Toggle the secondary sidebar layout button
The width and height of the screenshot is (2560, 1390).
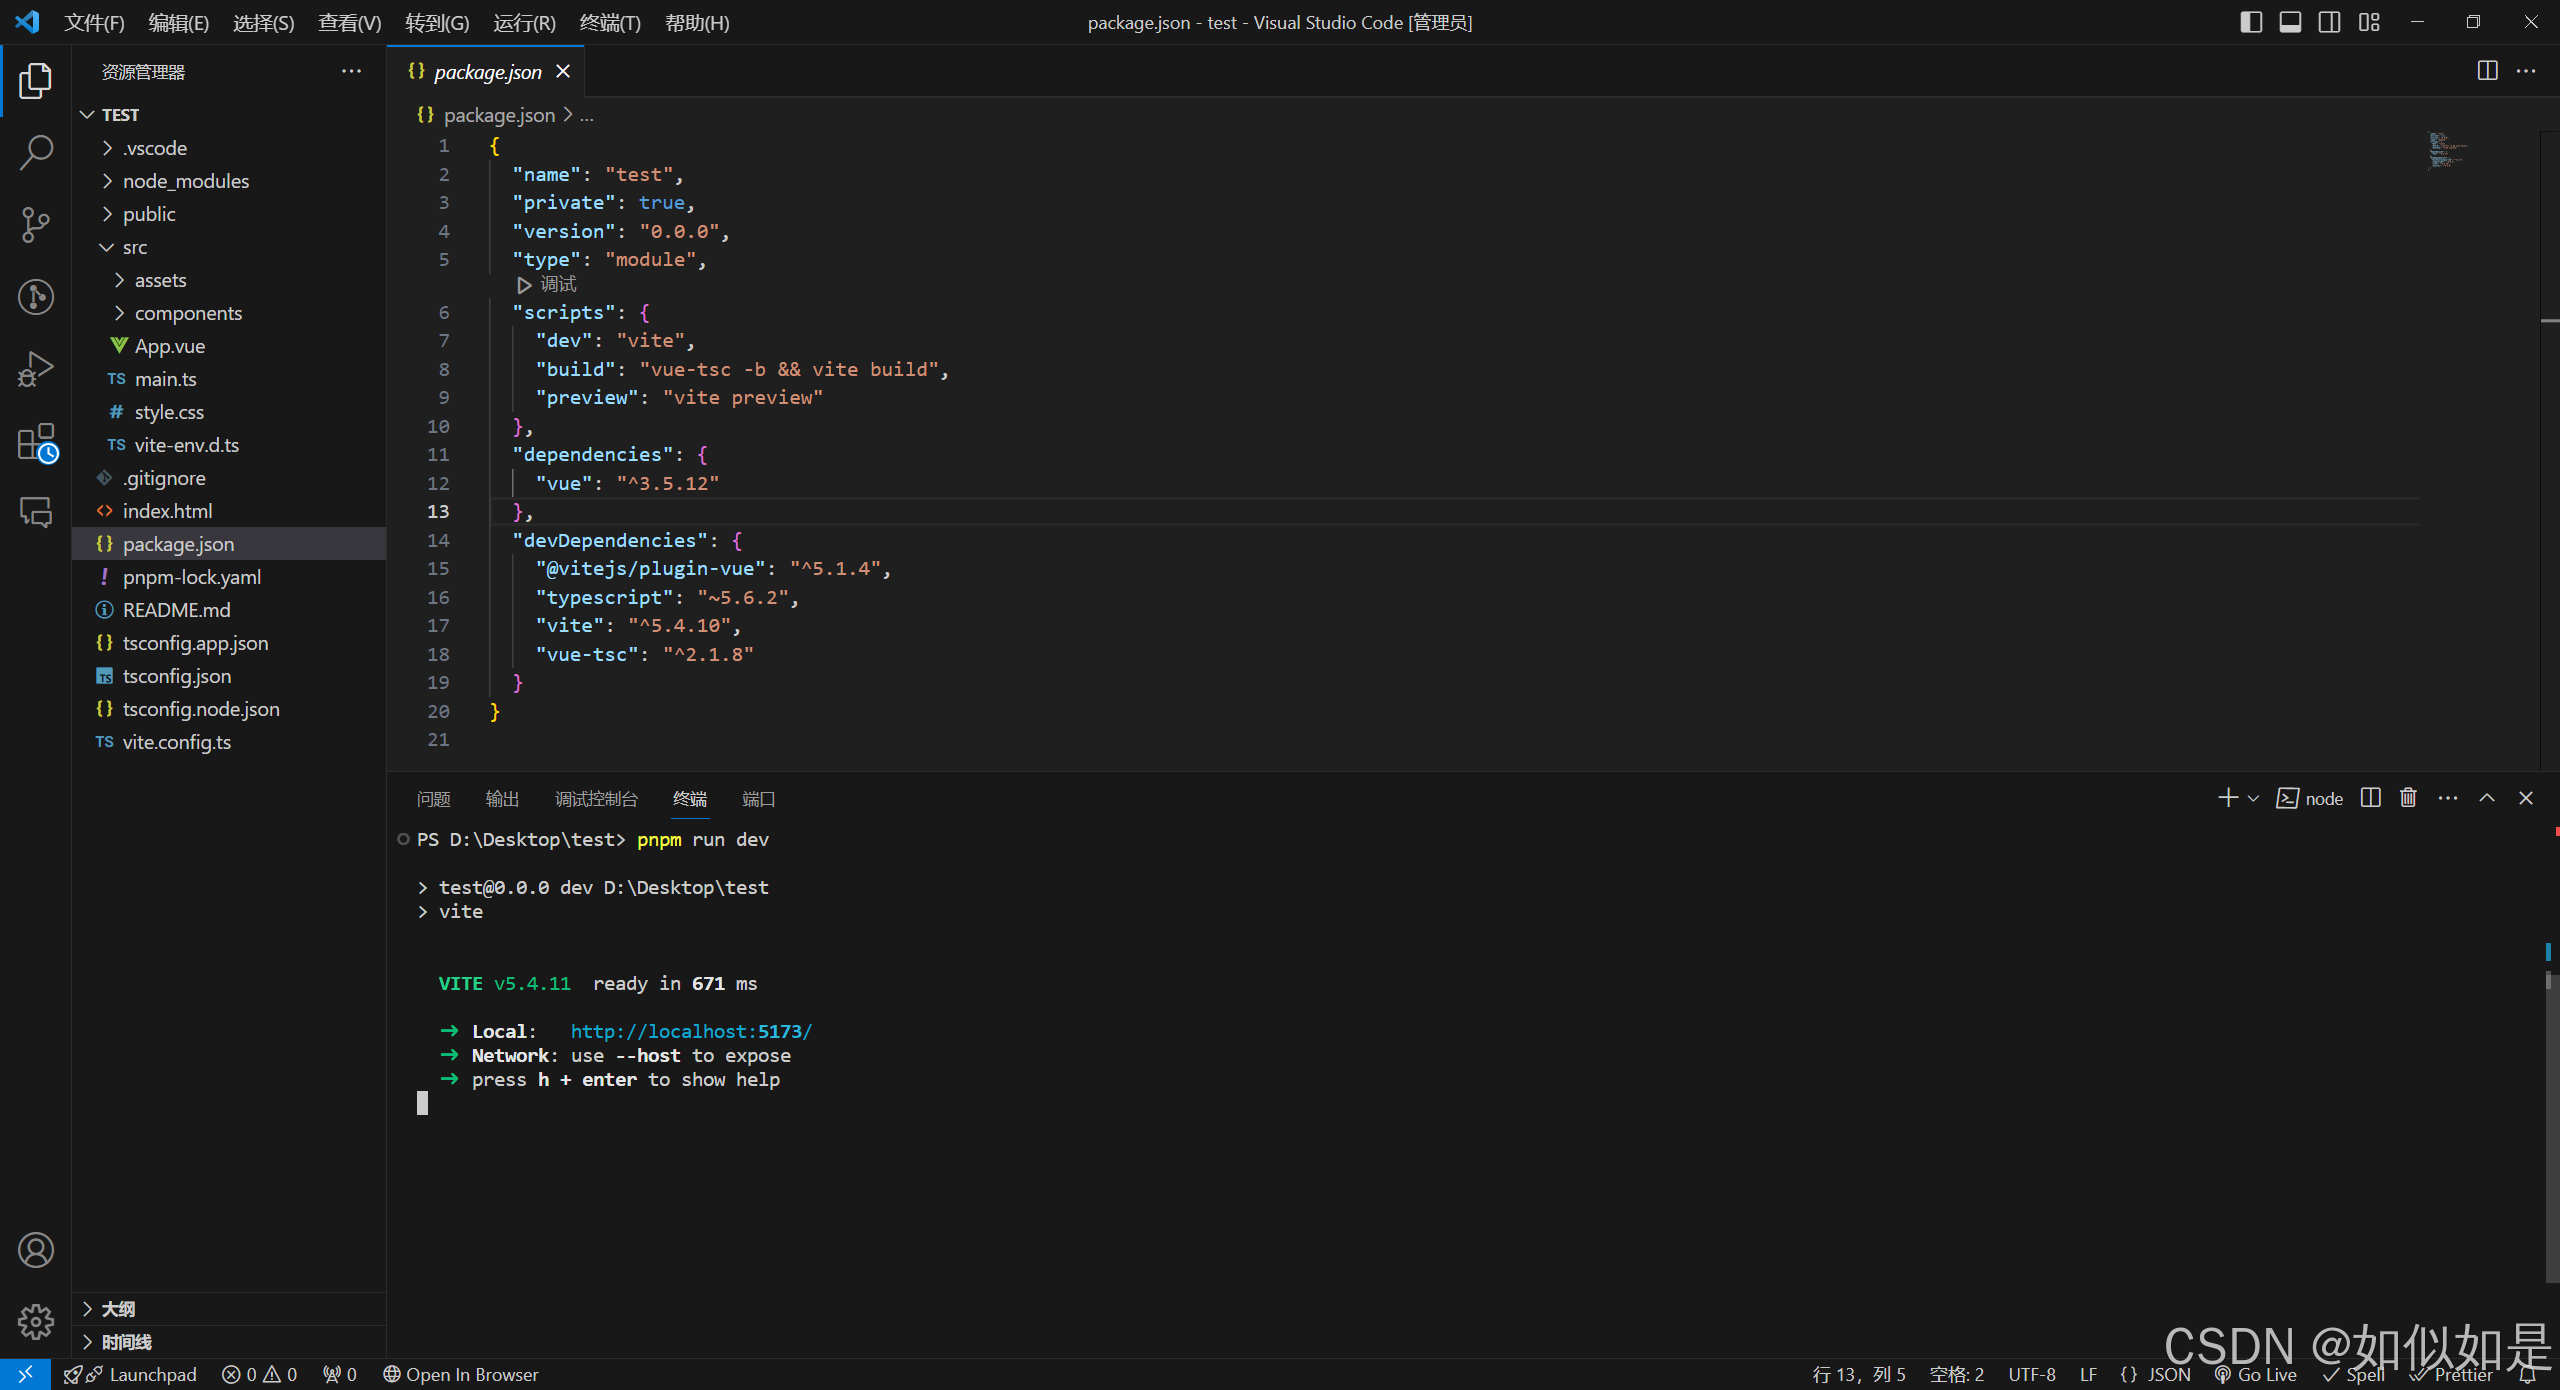[x=2329, y=22]
